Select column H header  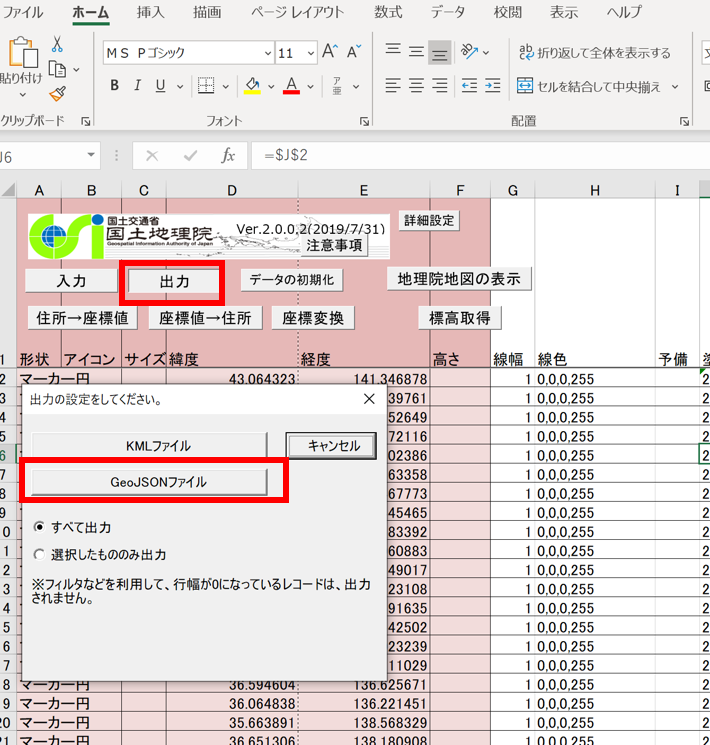pyautogui.click(x=595, y=191)
